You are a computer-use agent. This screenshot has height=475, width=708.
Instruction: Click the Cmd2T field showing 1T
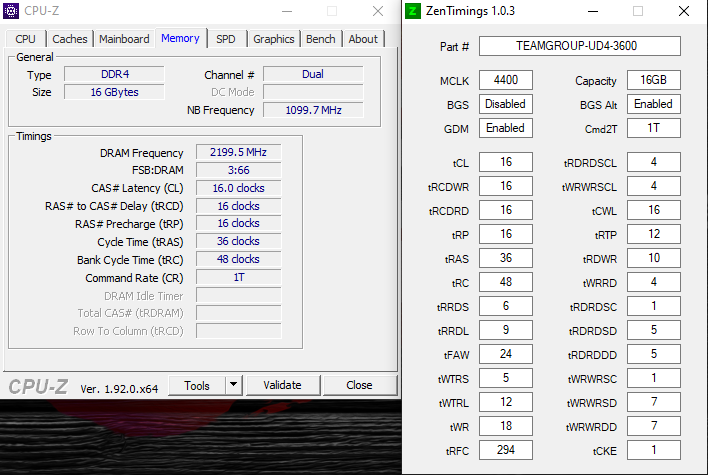[654, 128]
